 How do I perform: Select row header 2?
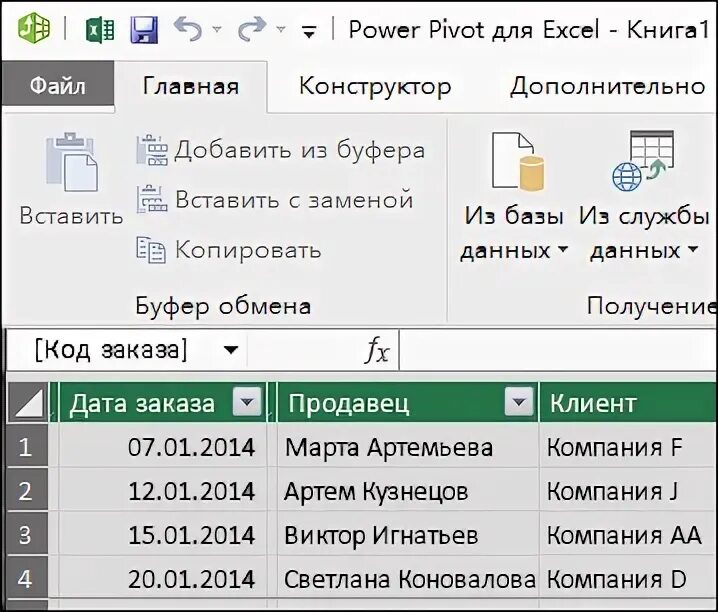pos(27,490)
